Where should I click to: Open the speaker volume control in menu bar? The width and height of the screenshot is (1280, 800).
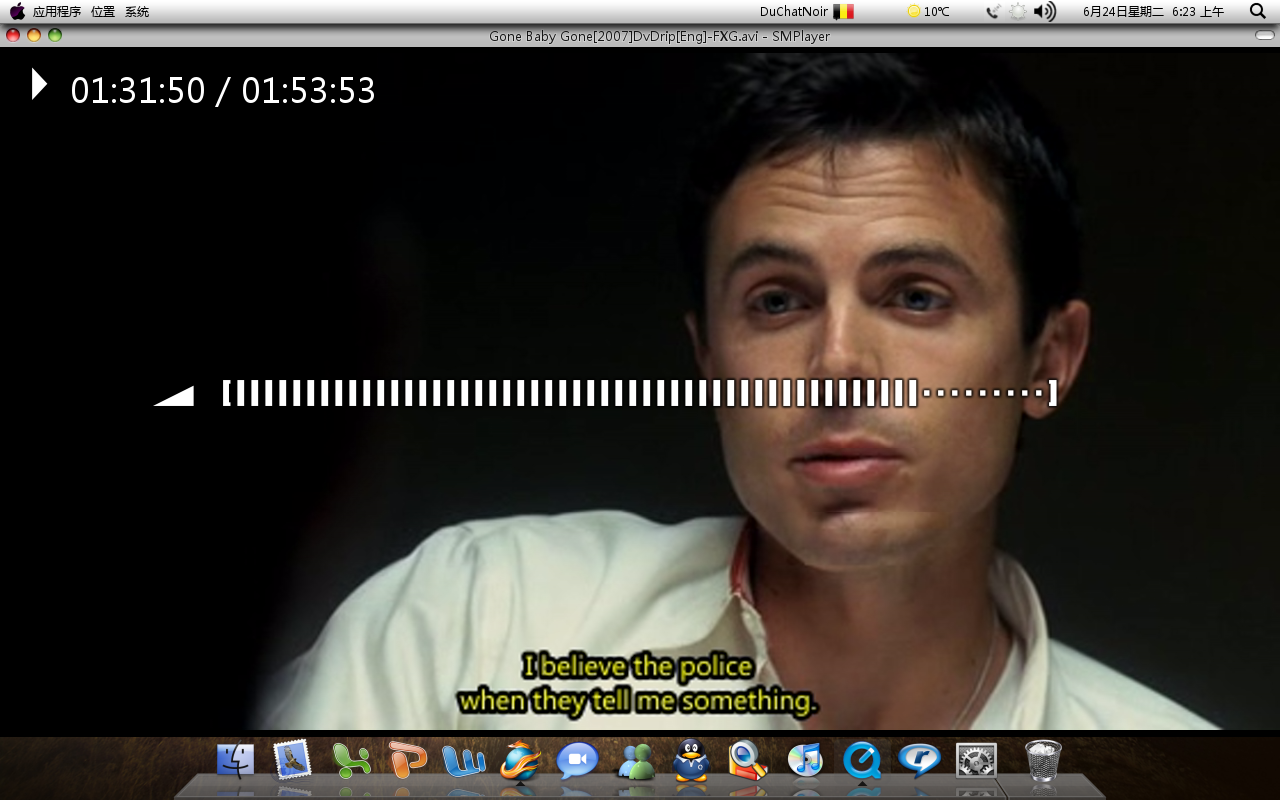[x=1045, y=11]
